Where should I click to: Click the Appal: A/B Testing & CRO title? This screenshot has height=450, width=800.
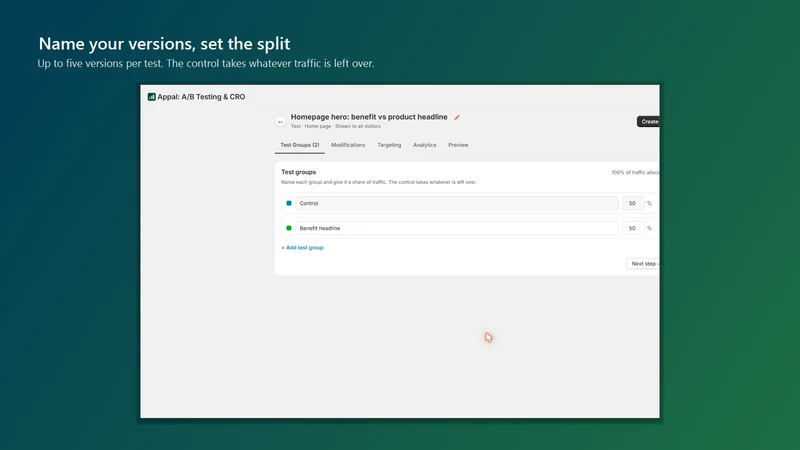[201, 97]
